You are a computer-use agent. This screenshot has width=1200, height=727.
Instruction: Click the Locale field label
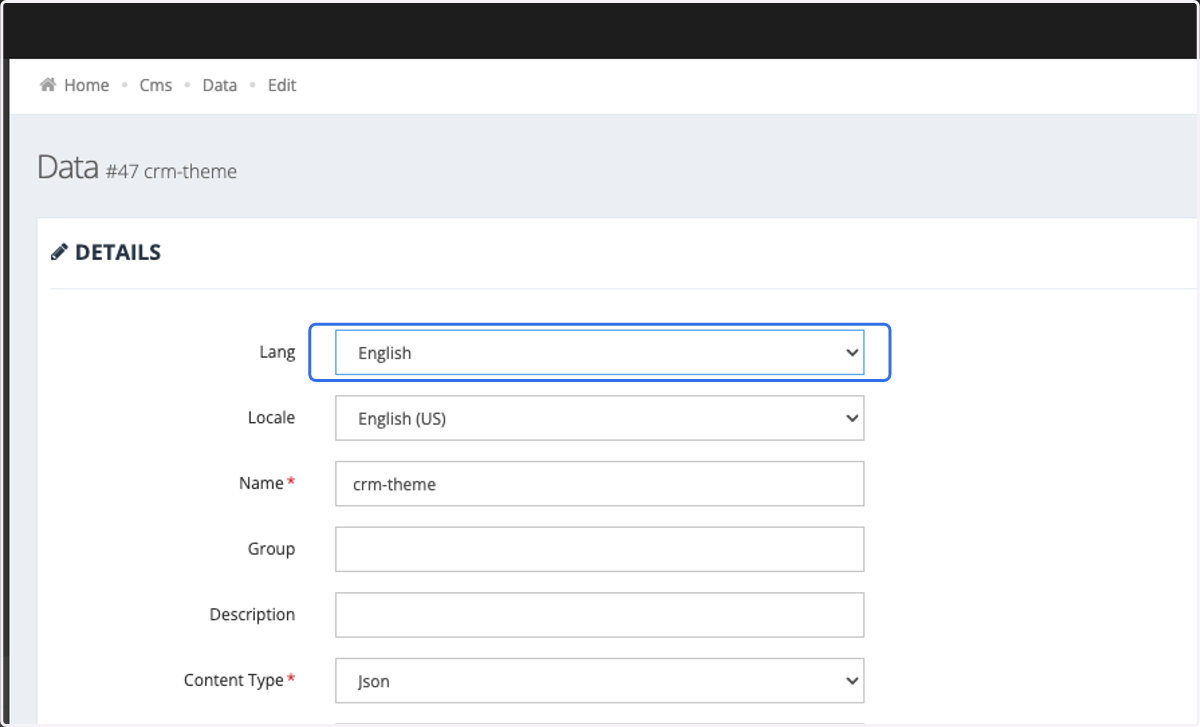(x=271, y=417)
